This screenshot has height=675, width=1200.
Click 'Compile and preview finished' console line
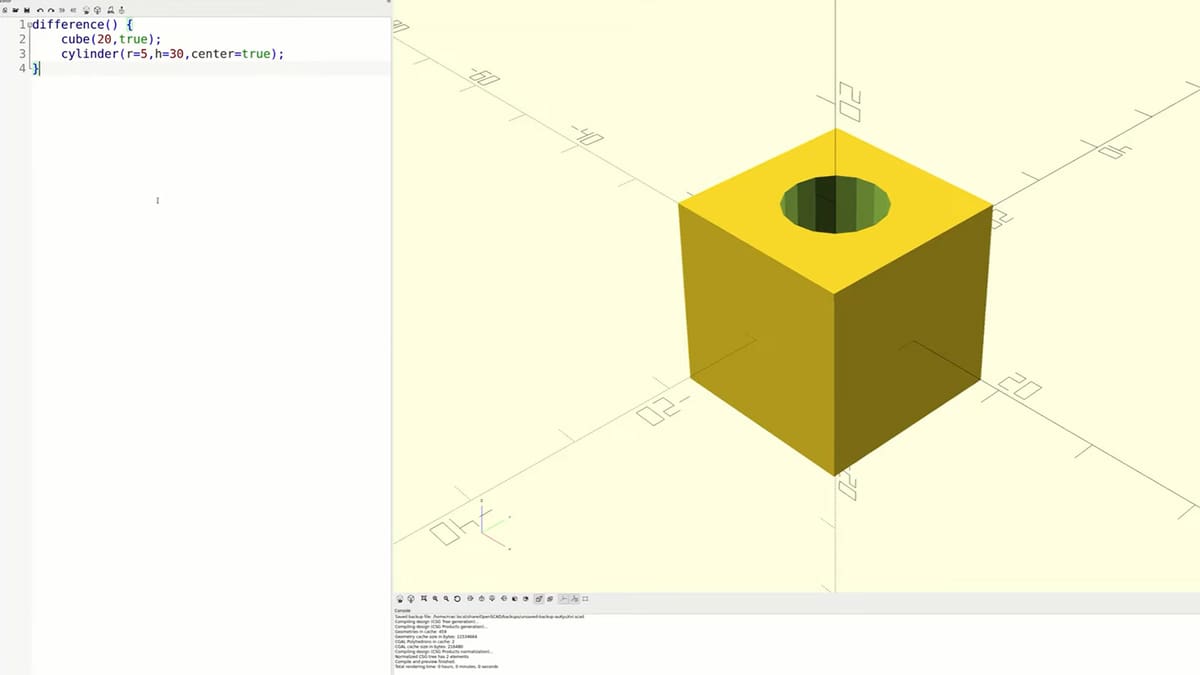point(424,662)
